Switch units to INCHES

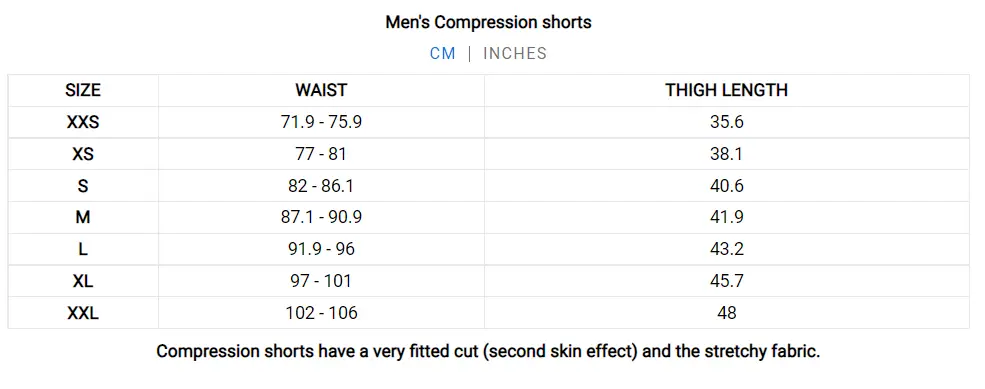(514, 53)
